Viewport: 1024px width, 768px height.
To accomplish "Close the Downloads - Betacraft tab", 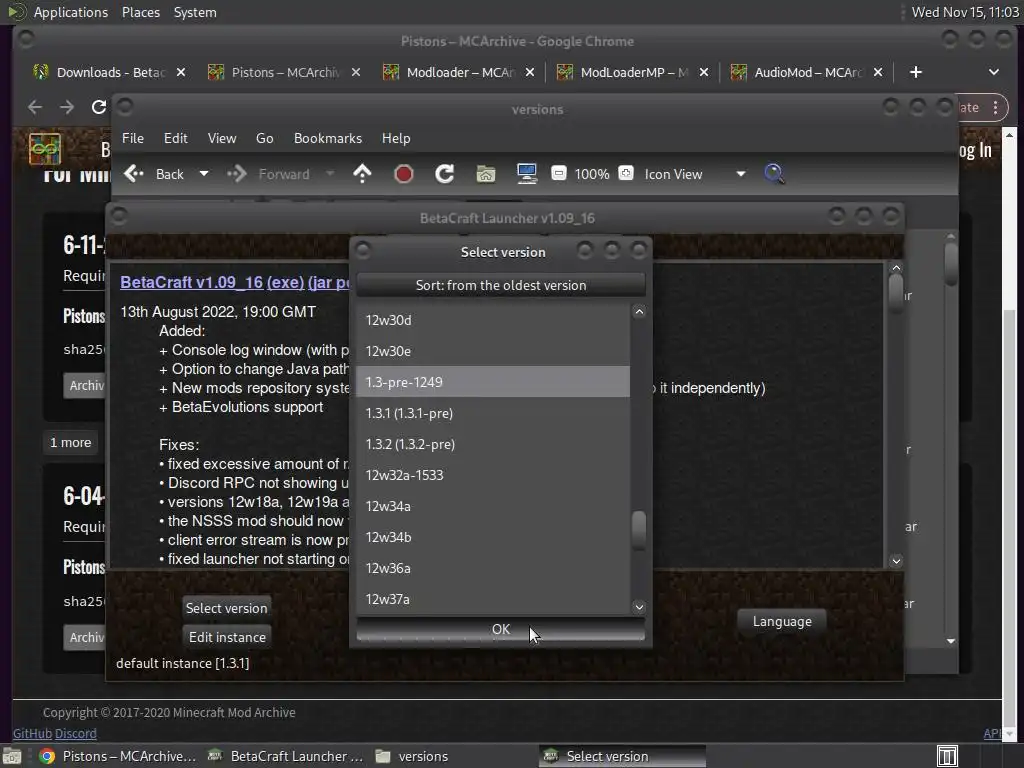I will 181,72.
